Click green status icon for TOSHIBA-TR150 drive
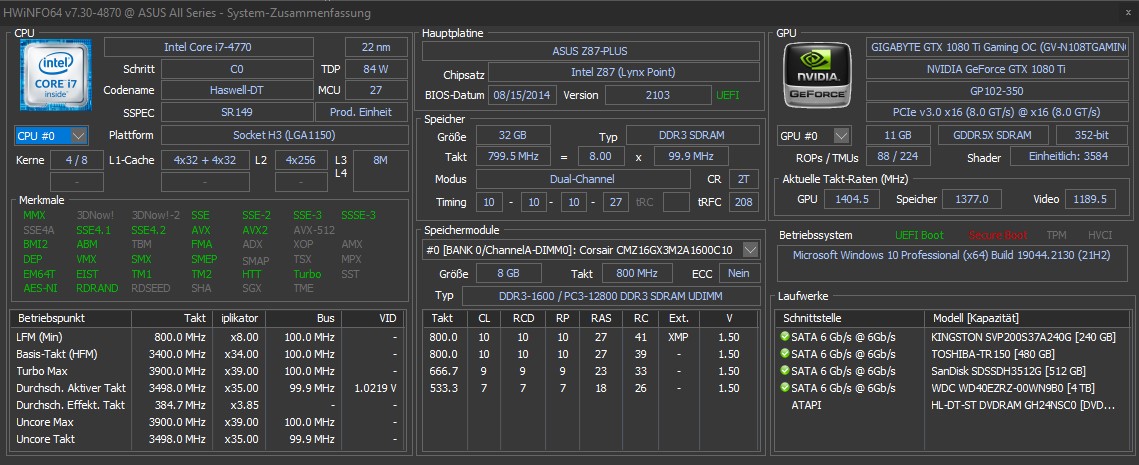Viewport: 1139px width, 465px height. (785, 354)
